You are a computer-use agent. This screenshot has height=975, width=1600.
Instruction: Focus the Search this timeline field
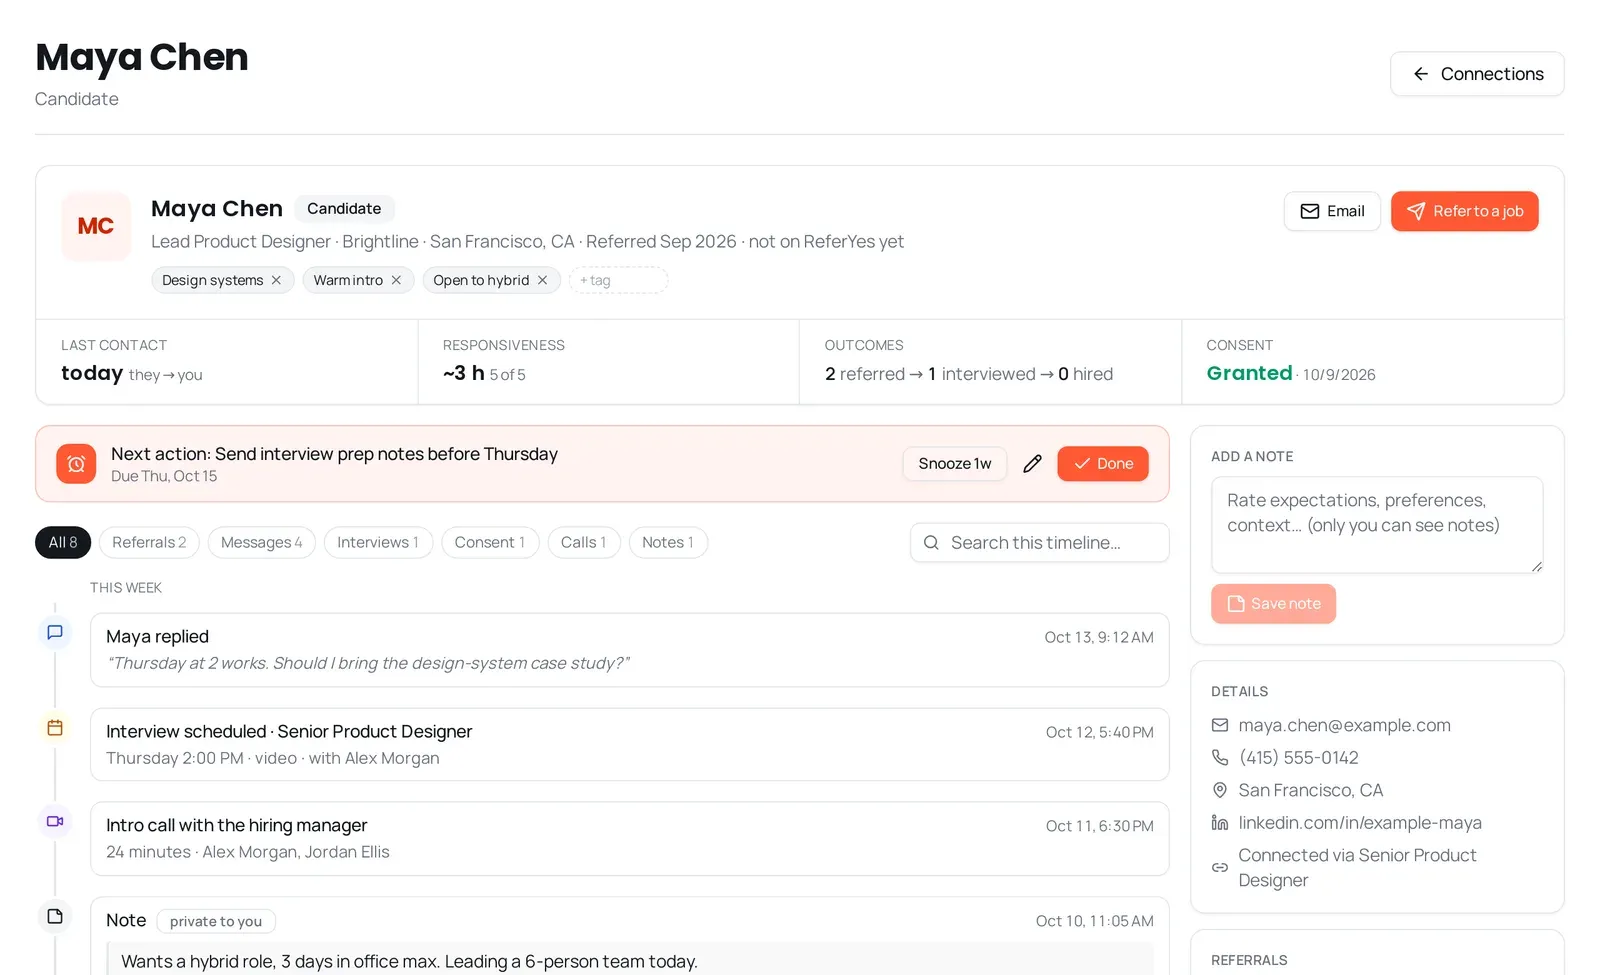[x=1040, y=543]
